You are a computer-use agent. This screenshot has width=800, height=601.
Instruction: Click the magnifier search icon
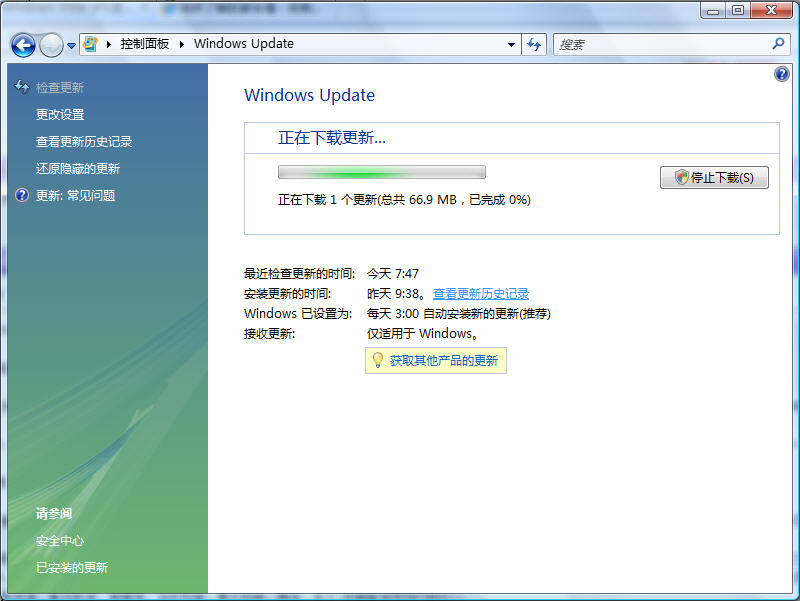779,44
